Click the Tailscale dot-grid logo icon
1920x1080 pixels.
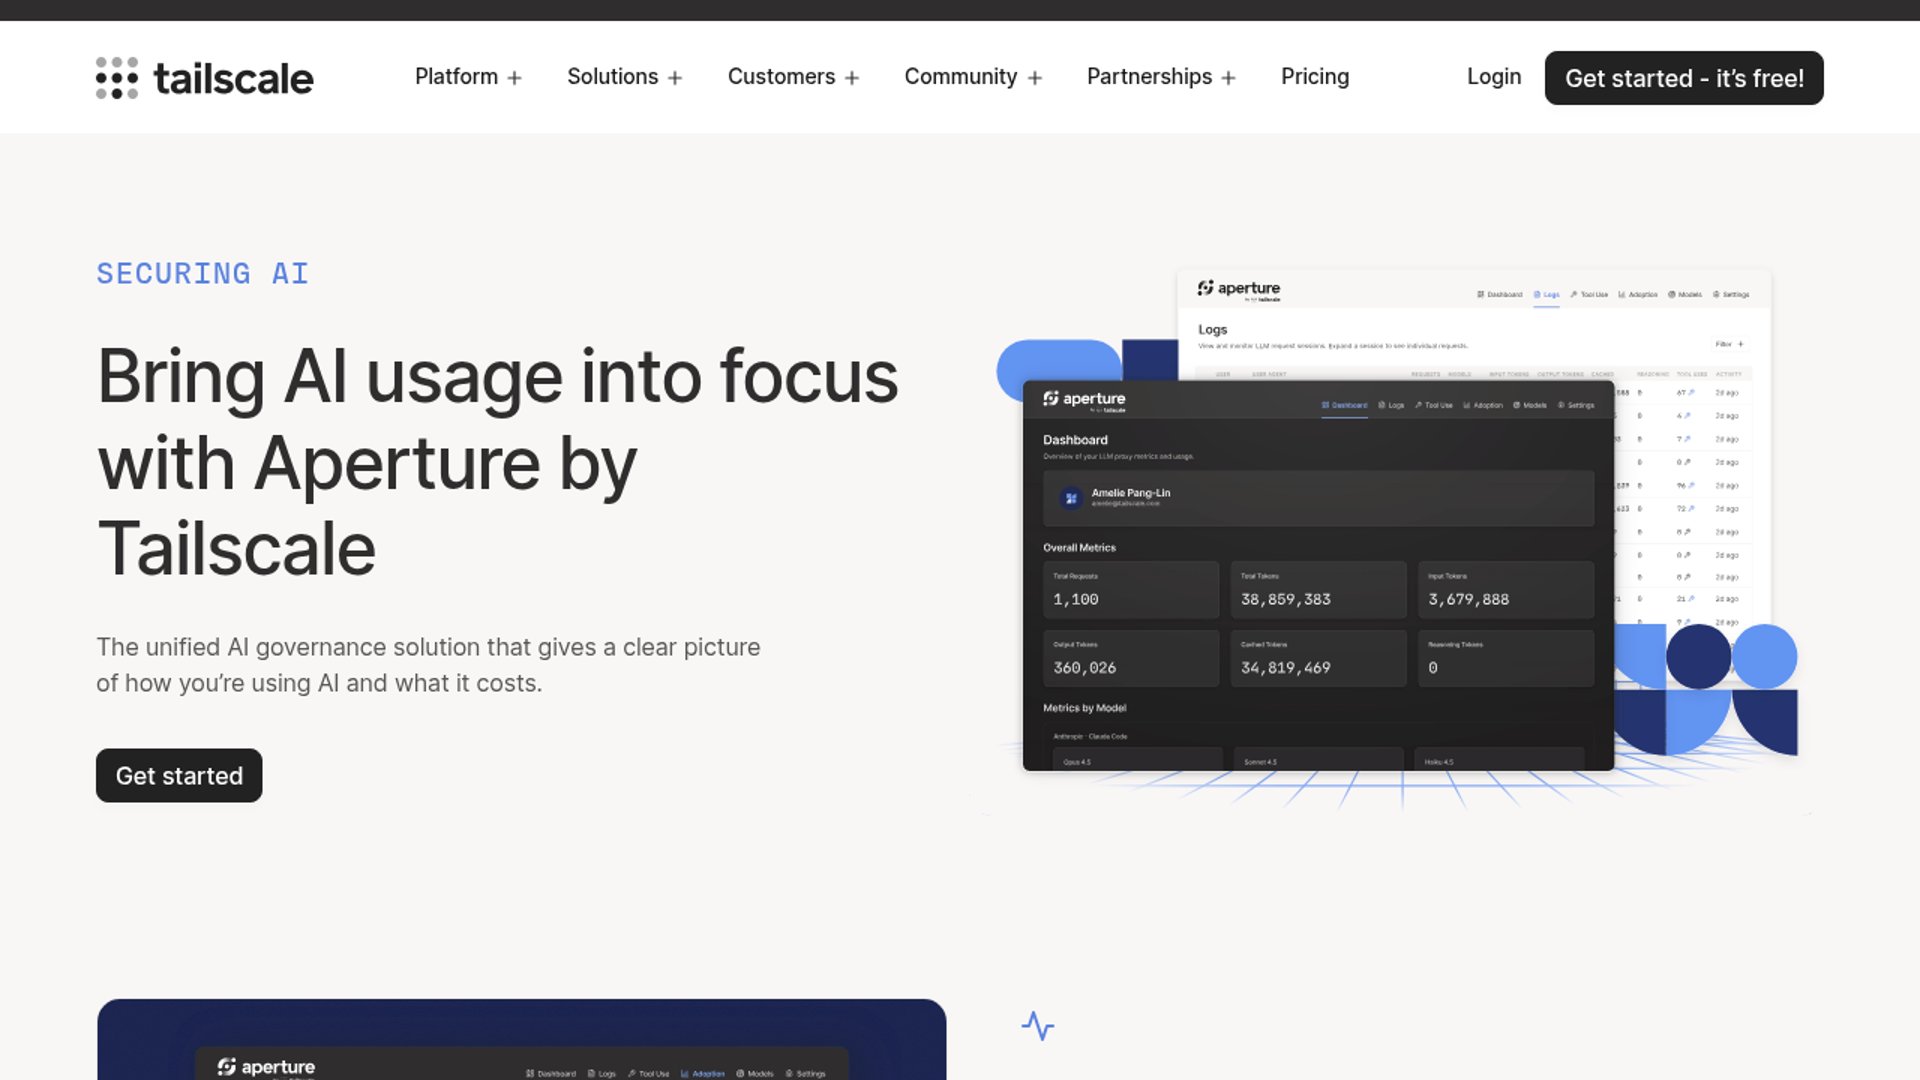click(117, 78)
